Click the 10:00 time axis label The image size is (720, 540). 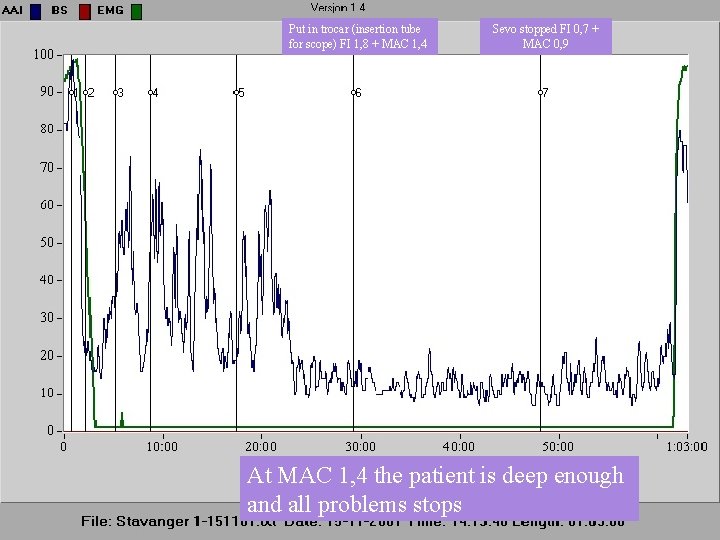click(162, 447)
